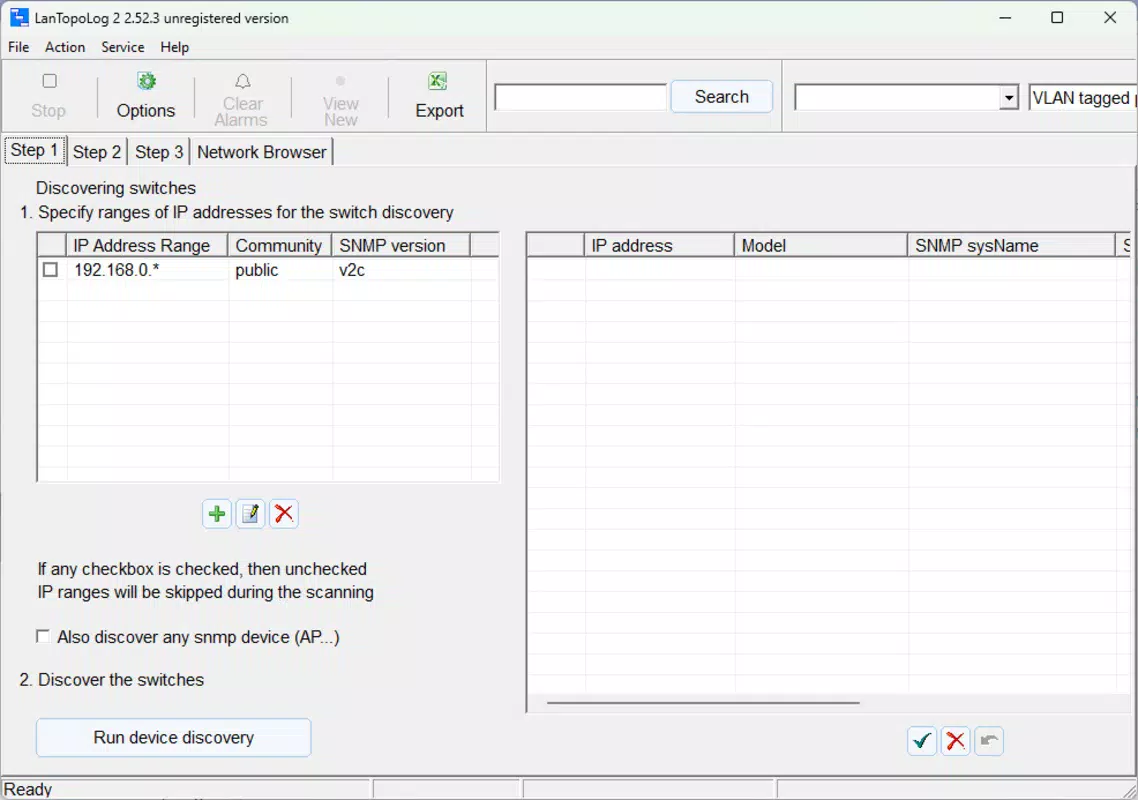Image resolution: width=1138 pixels, height=800 pixels.
Task: Delete IP range with red X below list
Action: click(284, 514)
